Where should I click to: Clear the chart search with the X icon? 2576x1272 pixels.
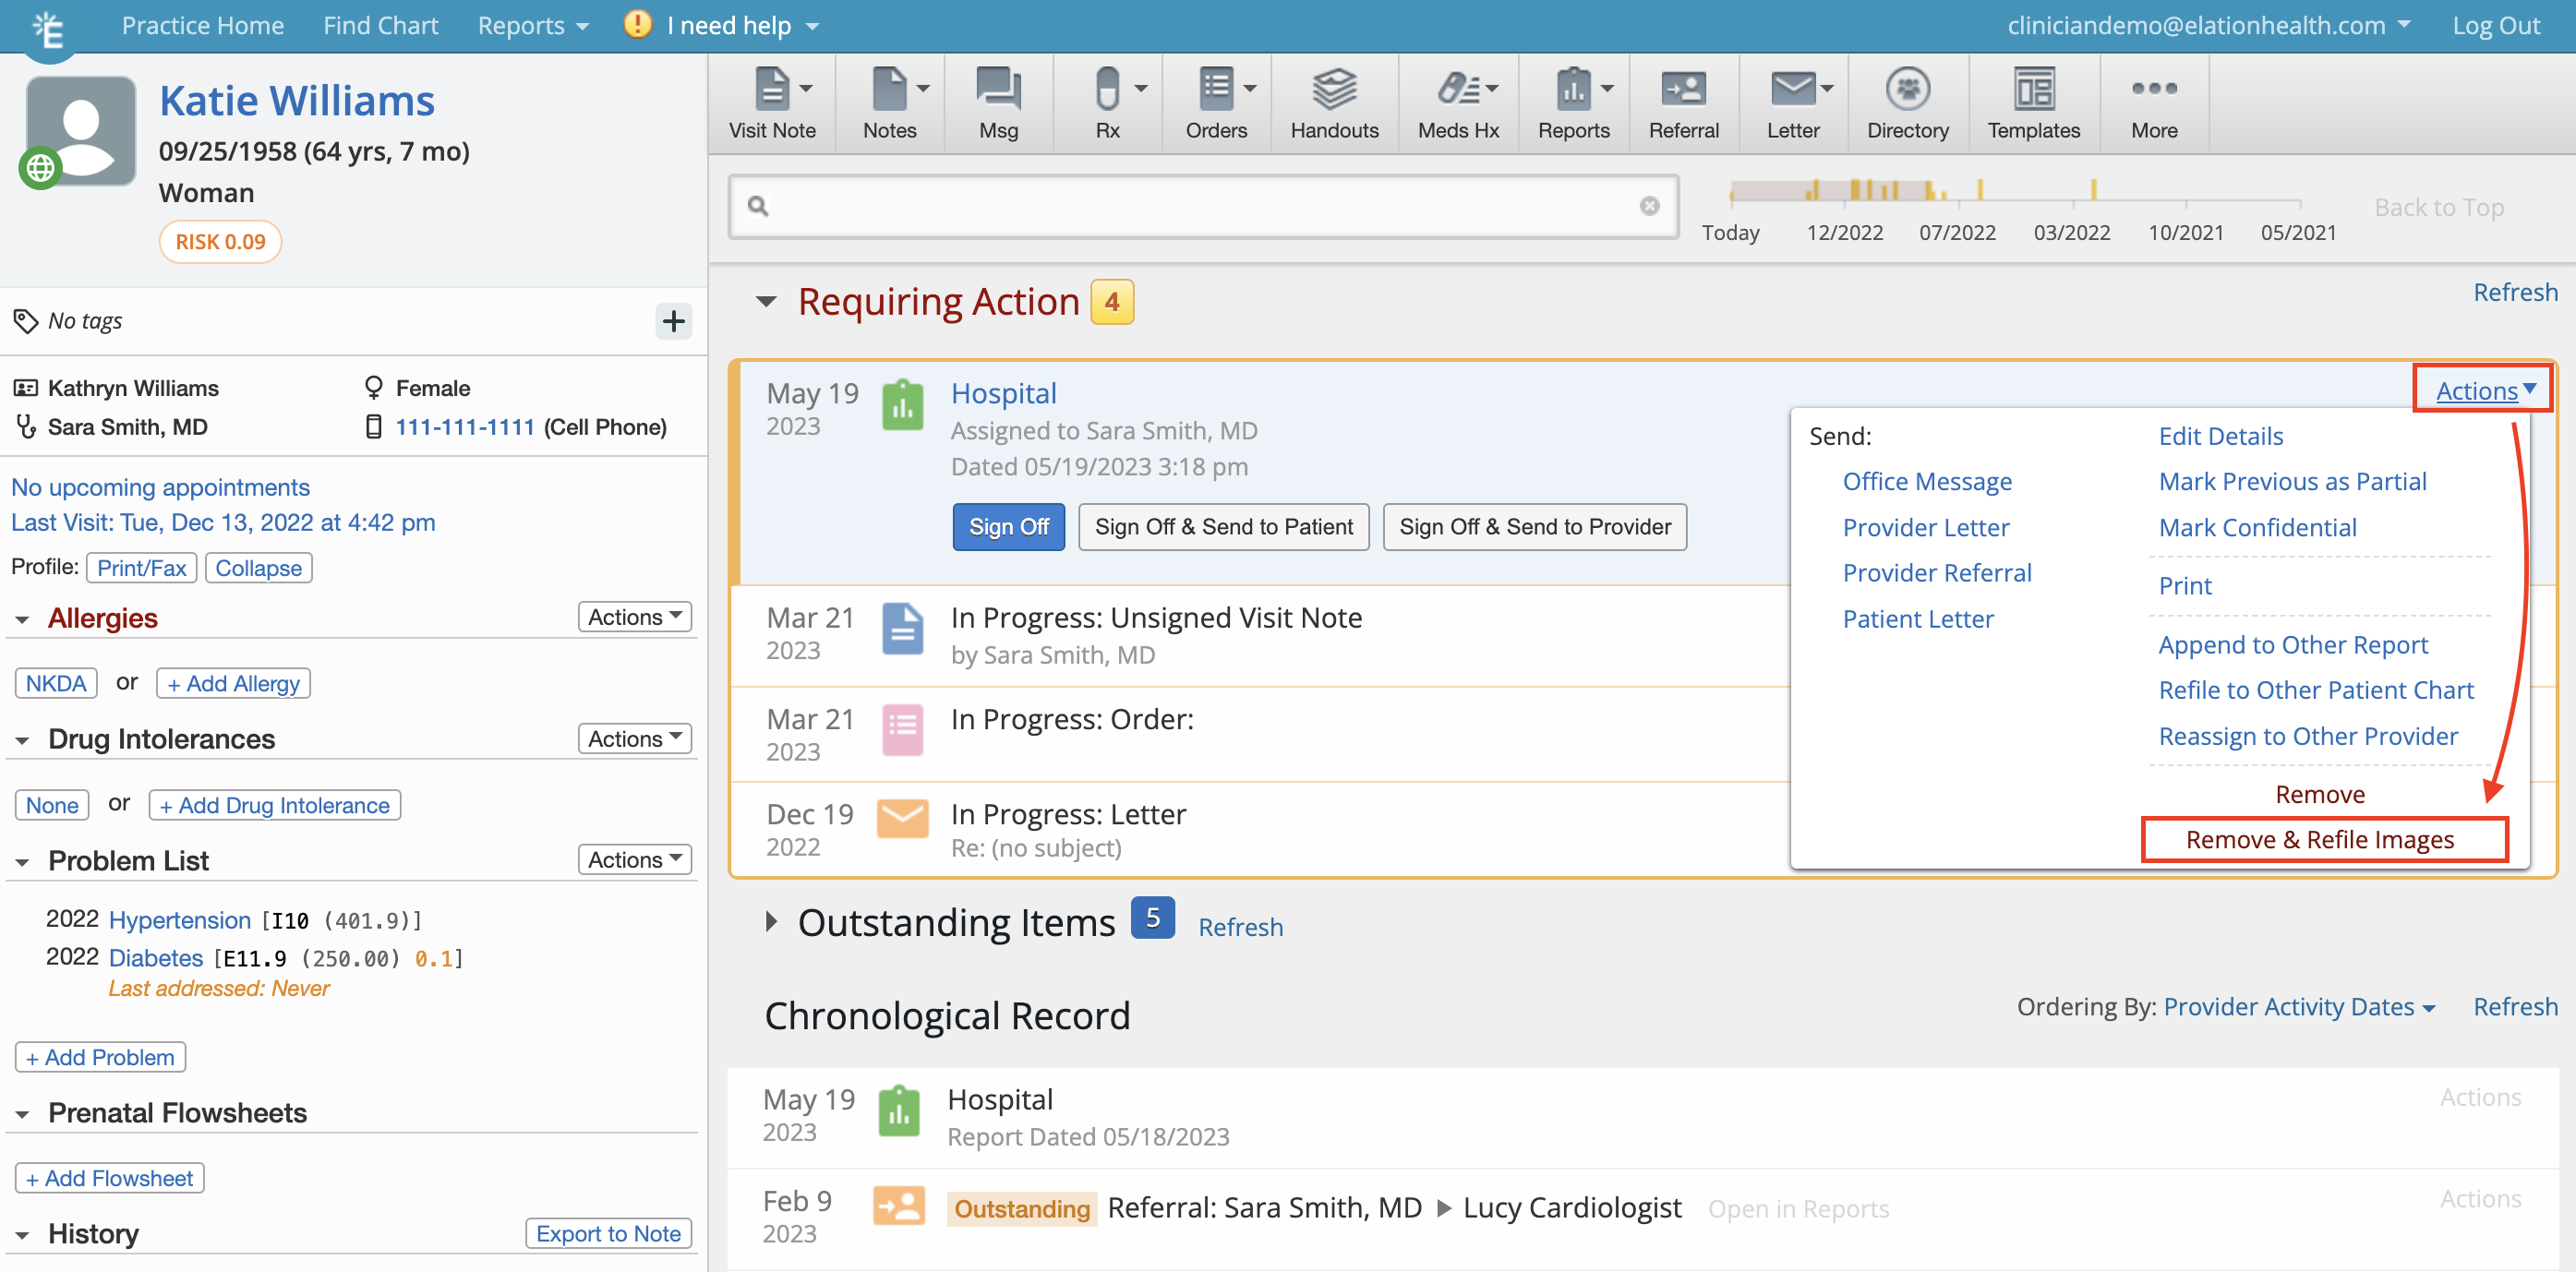[x=1650, y=206]
